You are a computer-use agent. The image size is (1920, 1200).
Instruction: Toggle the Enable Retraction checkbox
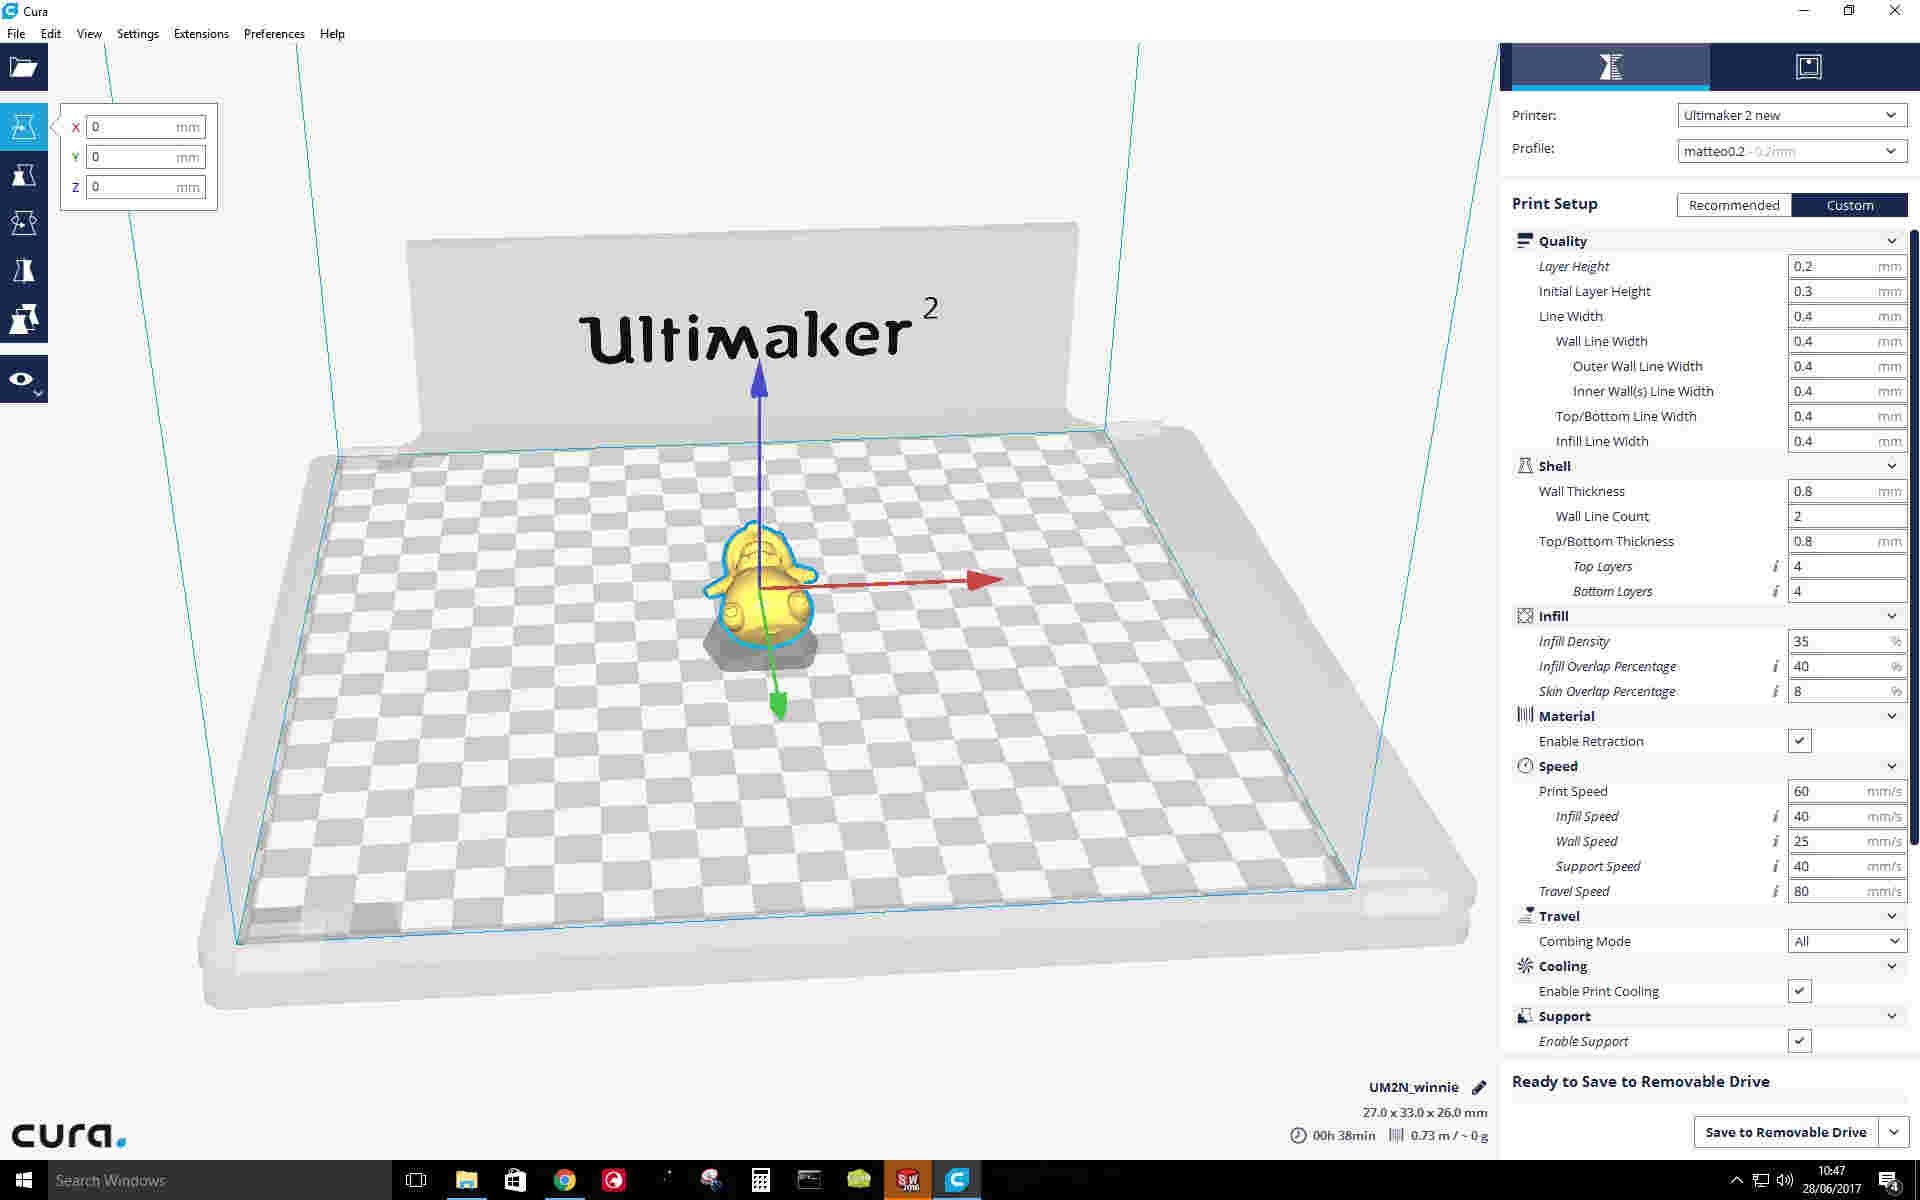pyautogui.click(x=1799, y=741)
